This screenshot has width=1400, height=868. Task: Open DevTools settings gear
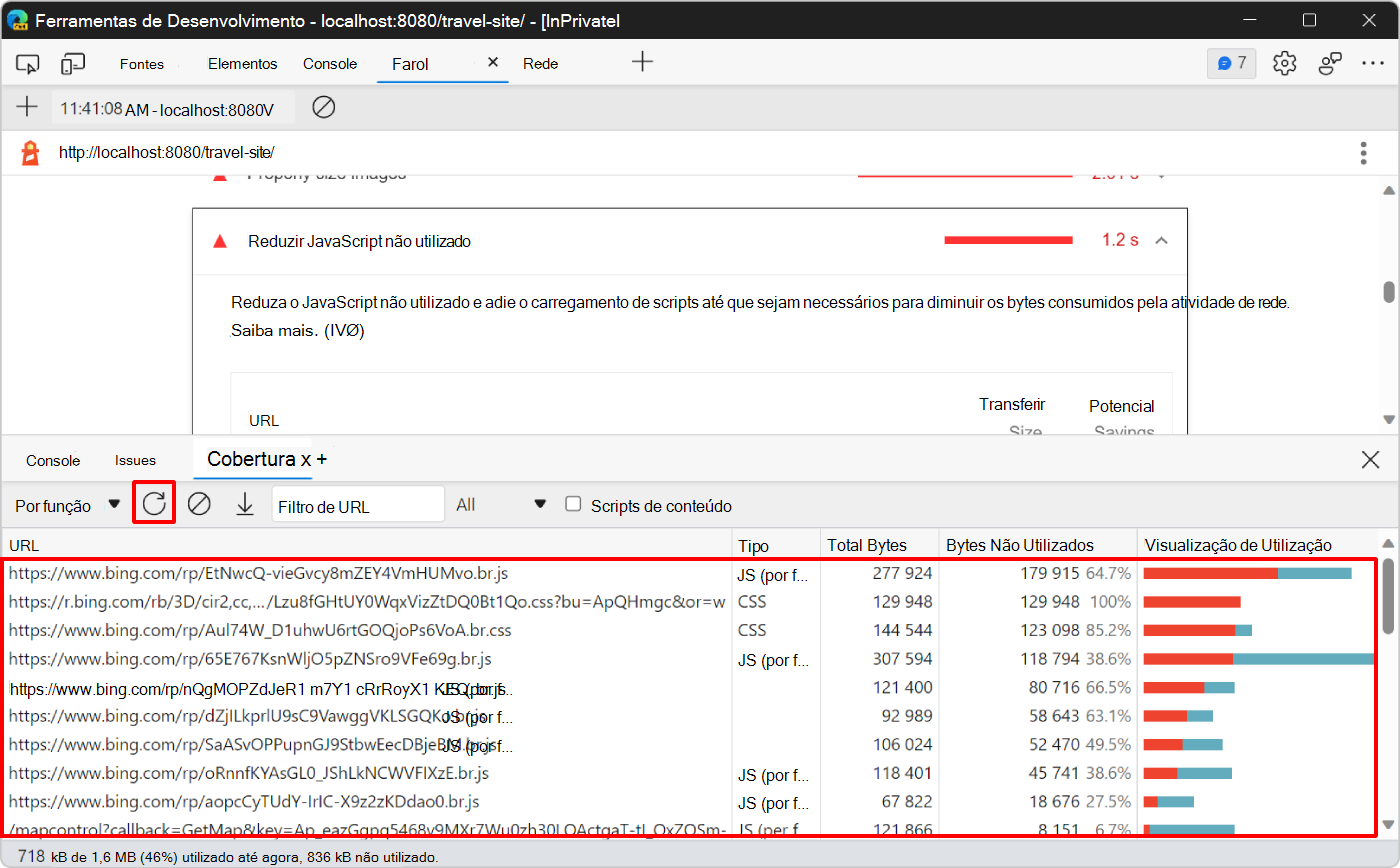click(x=1284, y=62)
